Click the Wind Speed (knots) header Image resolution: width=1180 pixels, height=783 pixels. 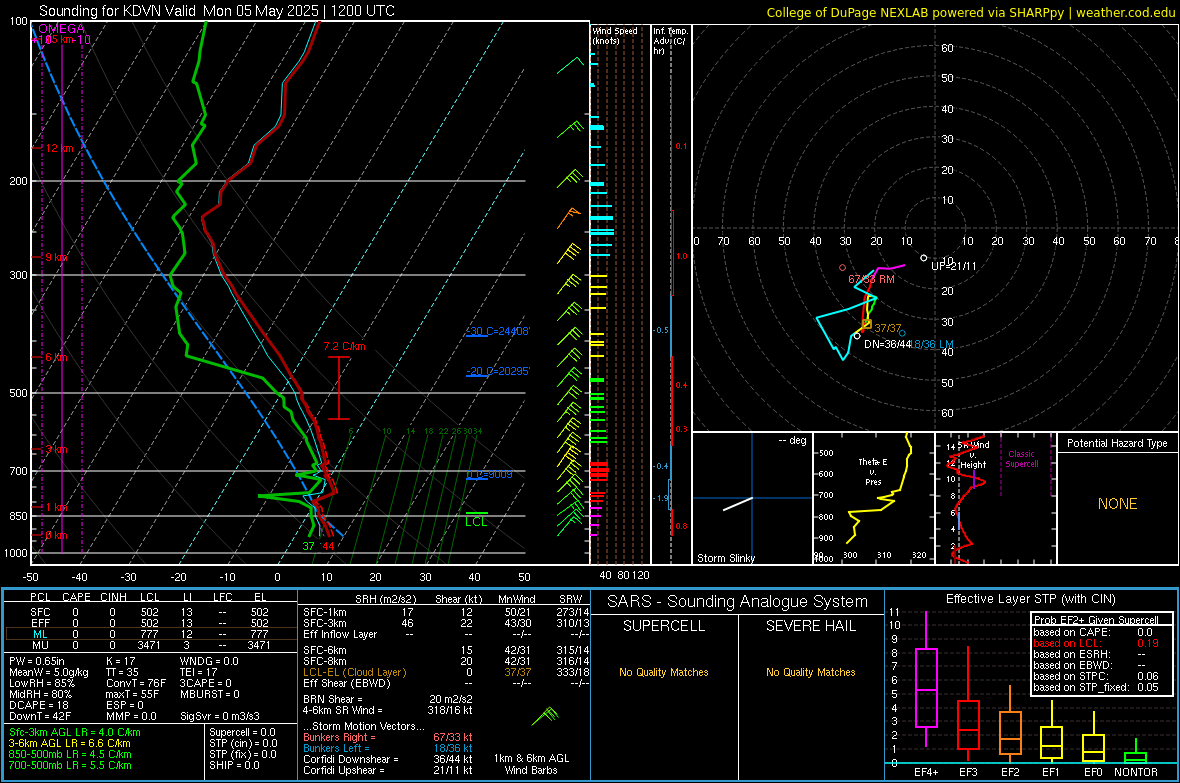614,35
